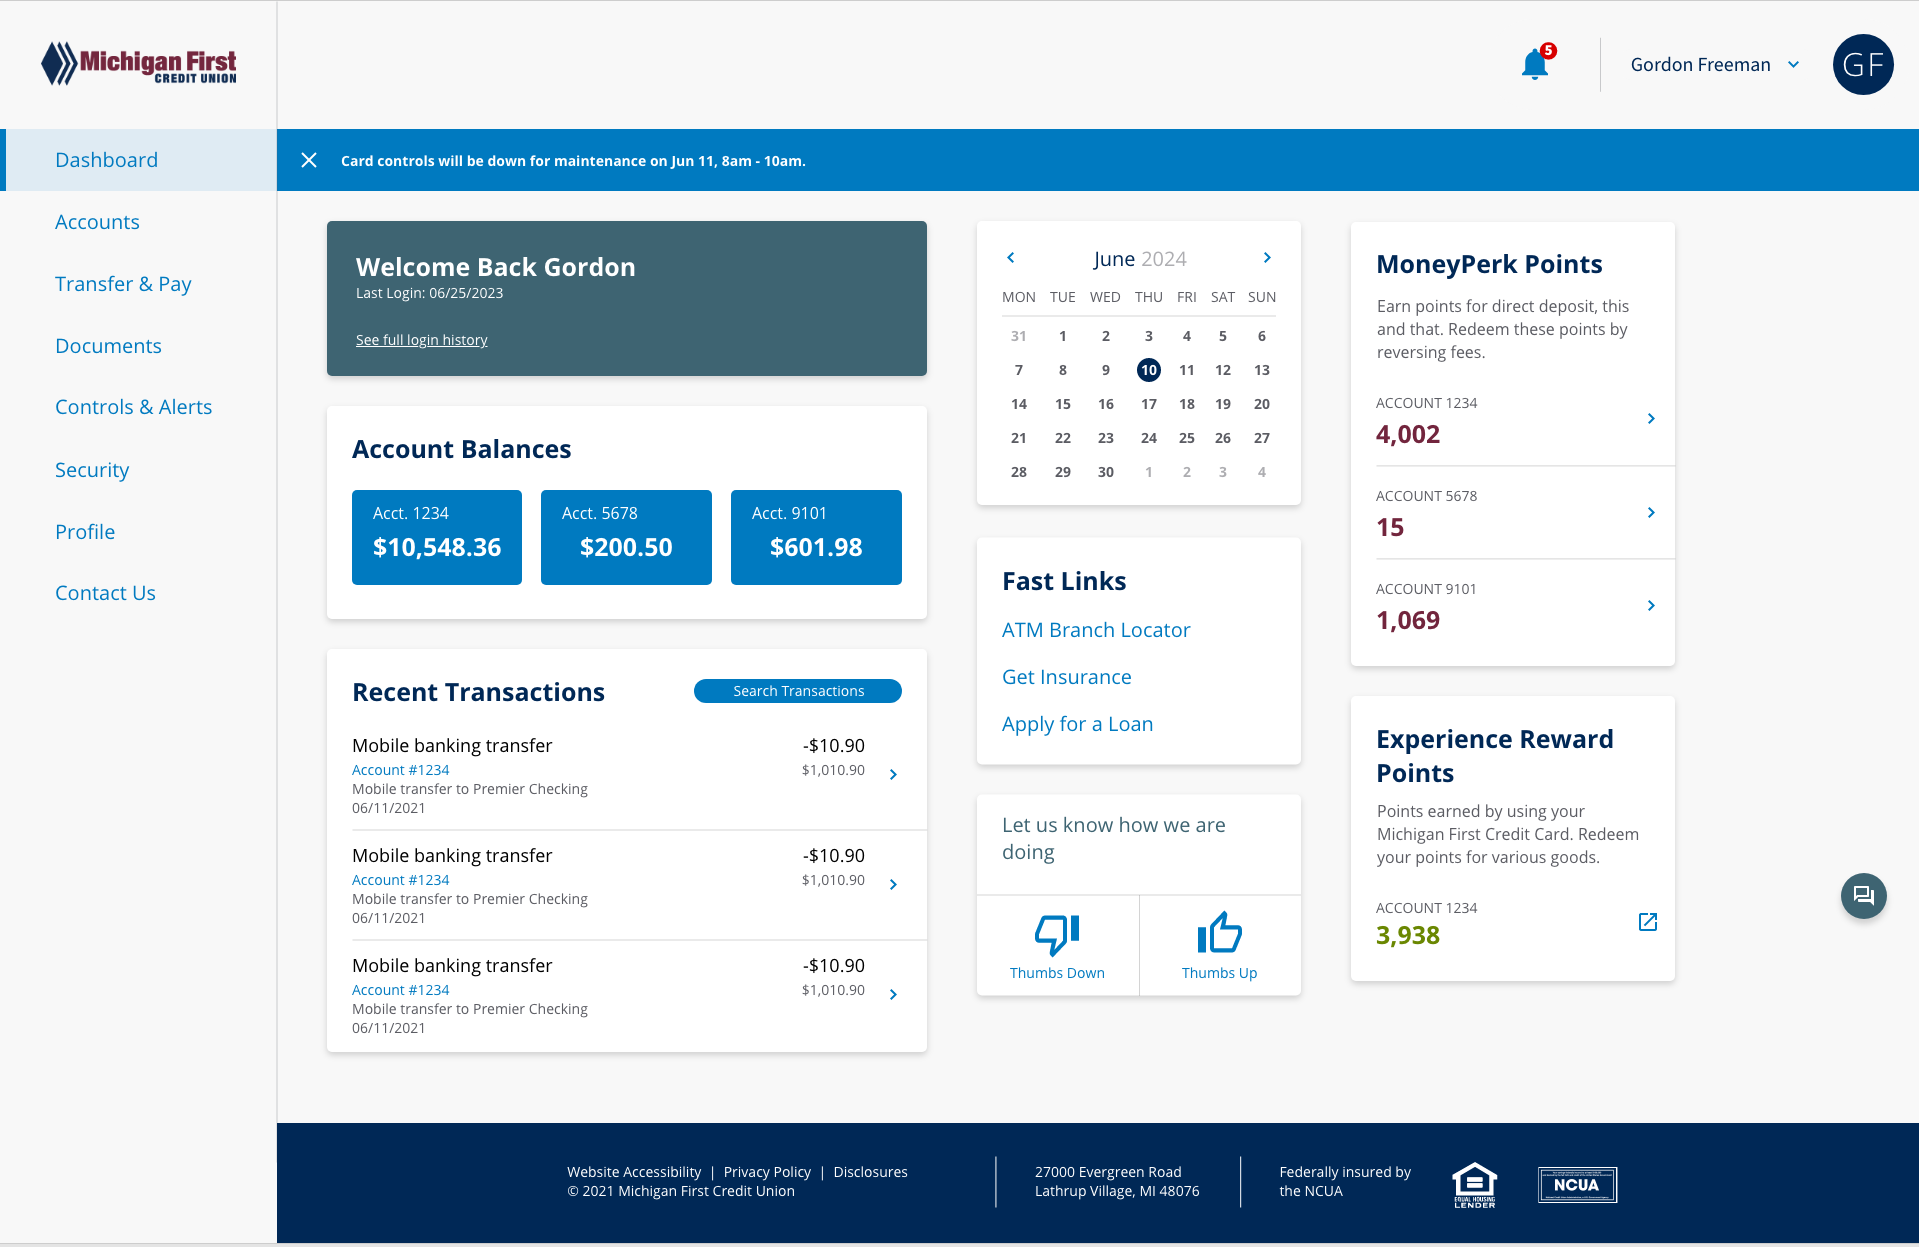The image size is (1919, 1247).
Task: Select the Acct. 9101 balance card
Action: click(x=816, y=537)
